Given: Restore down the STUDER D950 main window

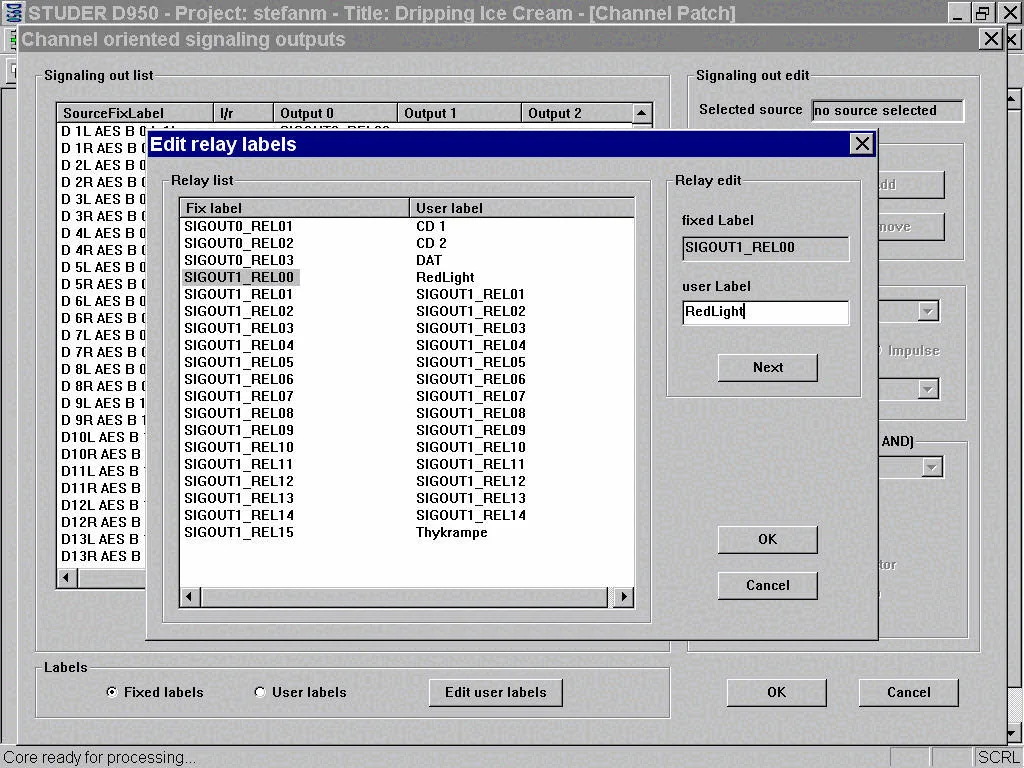Looking at the screenshot, I should [983, 12].
